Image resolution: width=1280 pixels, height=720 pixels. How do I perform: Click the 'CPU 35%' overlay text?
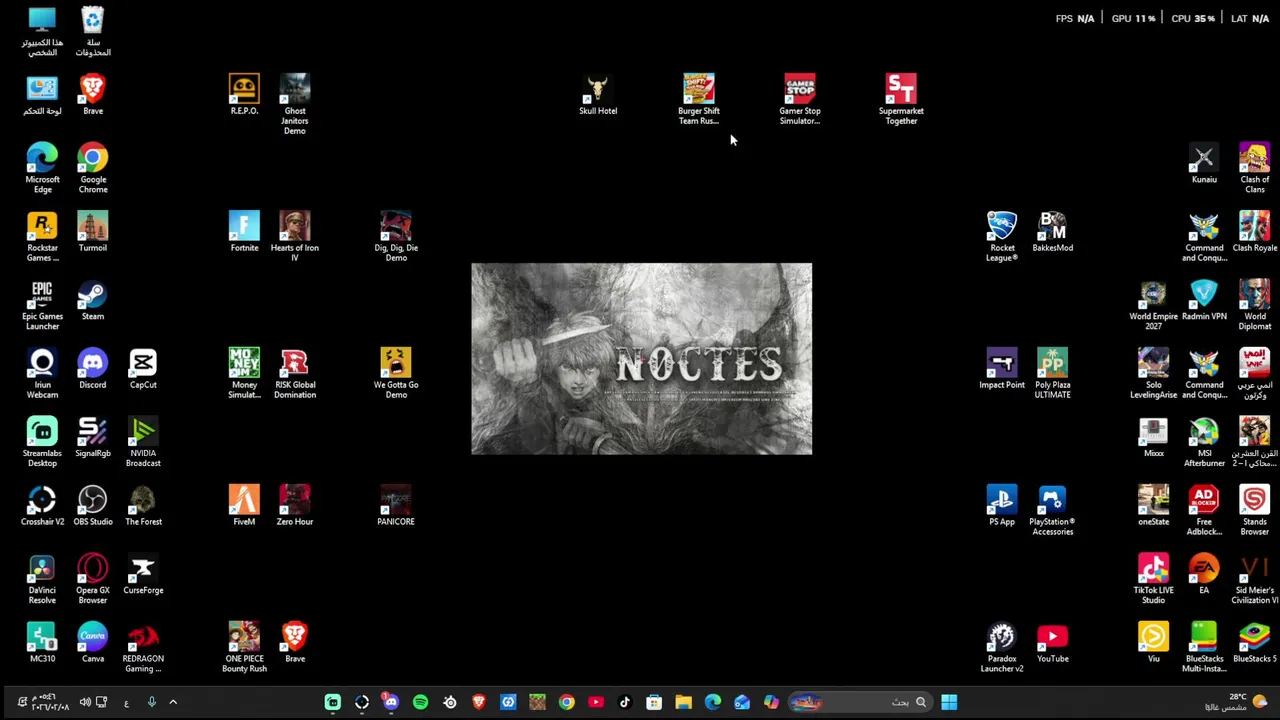pos(1192,18)
